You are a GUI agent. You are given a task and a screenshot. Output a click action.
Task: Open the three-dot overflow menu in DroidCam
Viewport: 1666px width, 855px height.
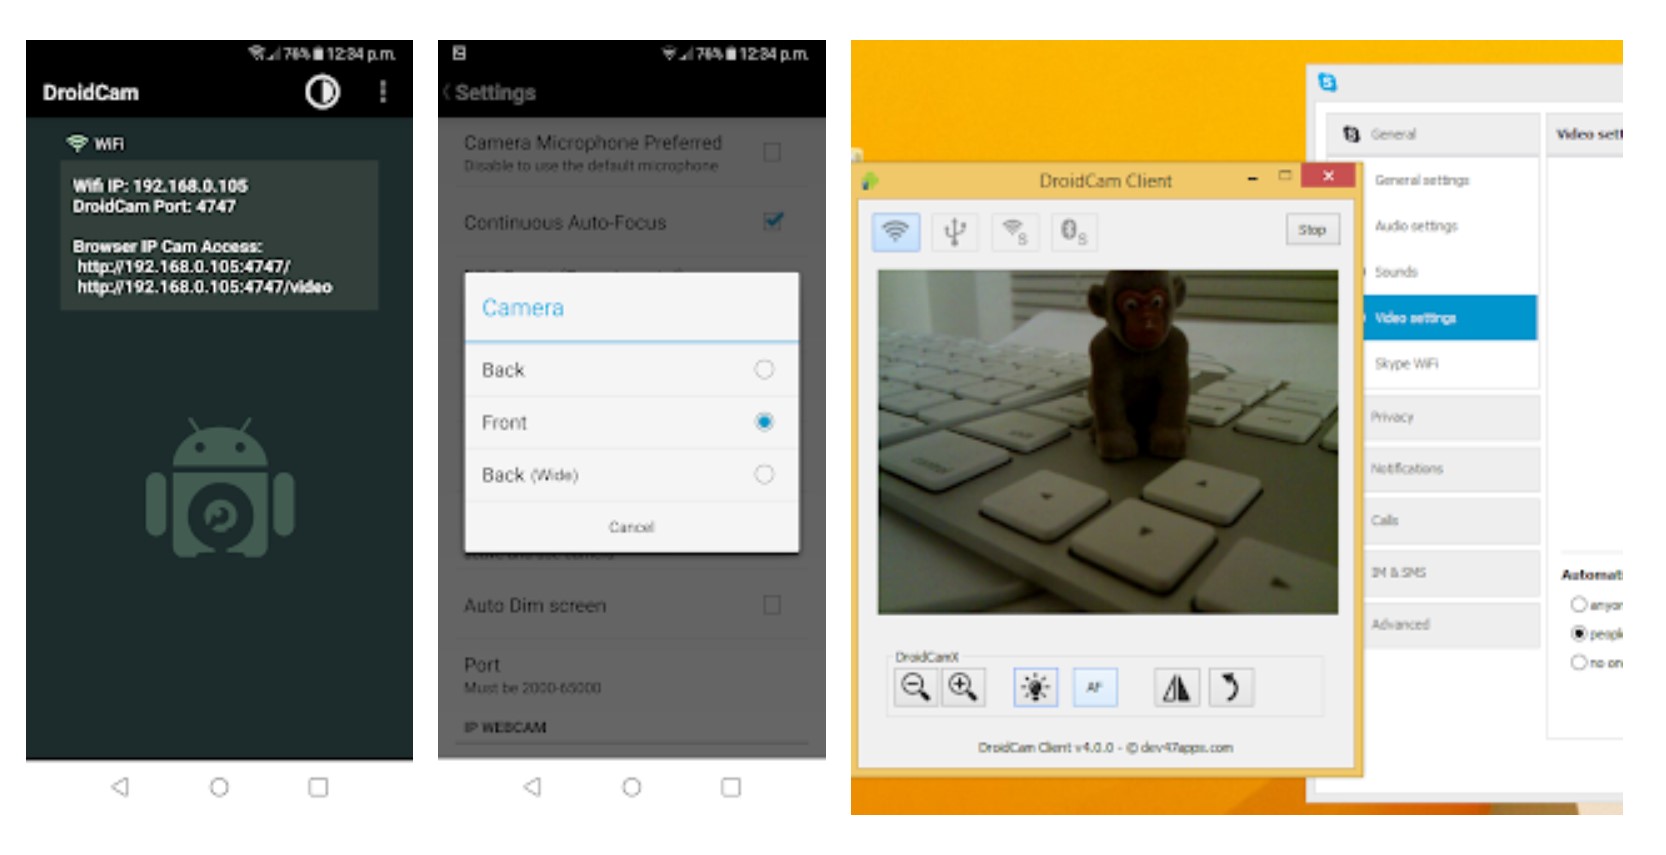tap(382, 92)
